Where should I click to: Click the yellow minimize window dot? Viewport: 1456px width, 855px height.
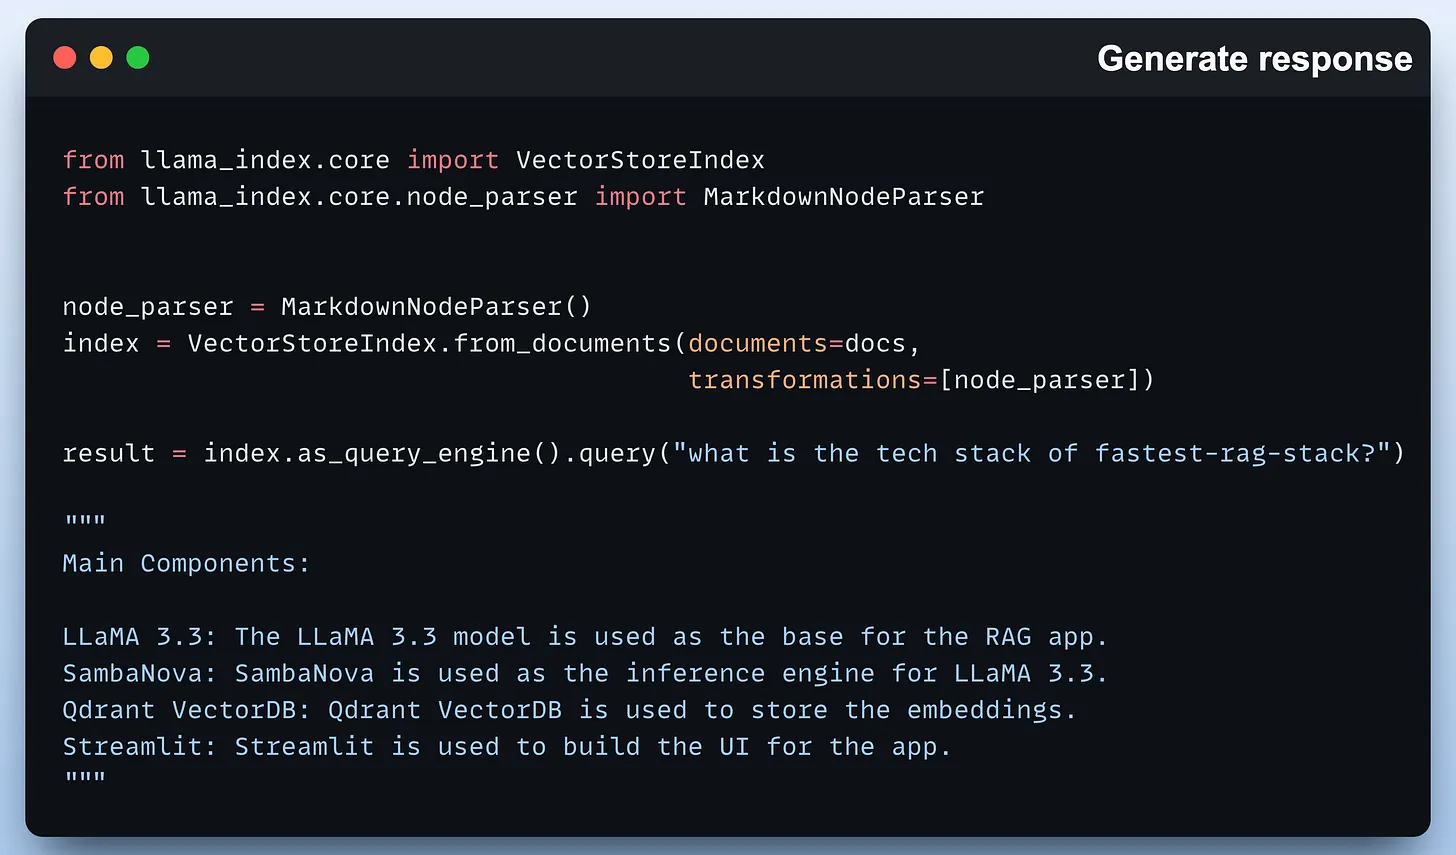(101, 58)
